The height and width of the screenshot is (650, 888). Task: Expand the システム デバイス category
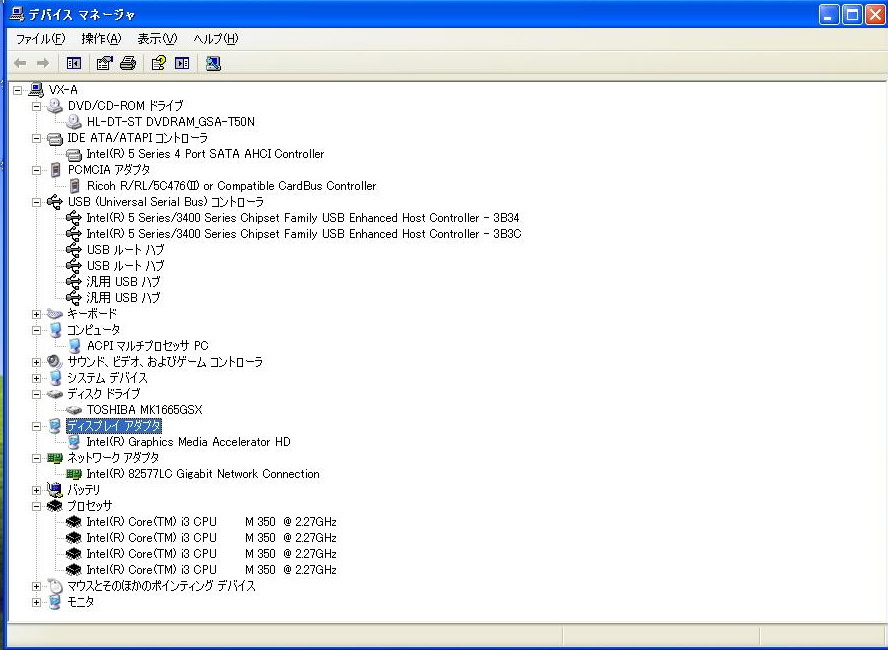coord(37,378)
